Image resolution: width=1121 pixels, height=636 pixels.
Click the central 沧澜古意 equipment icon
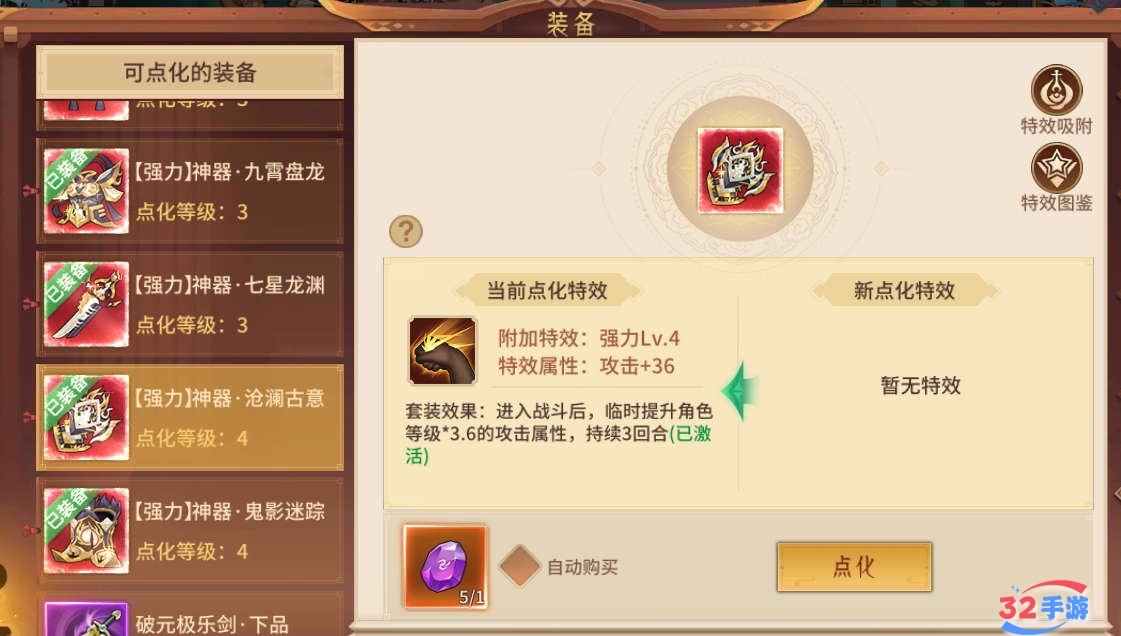click(x=740, y=171)
